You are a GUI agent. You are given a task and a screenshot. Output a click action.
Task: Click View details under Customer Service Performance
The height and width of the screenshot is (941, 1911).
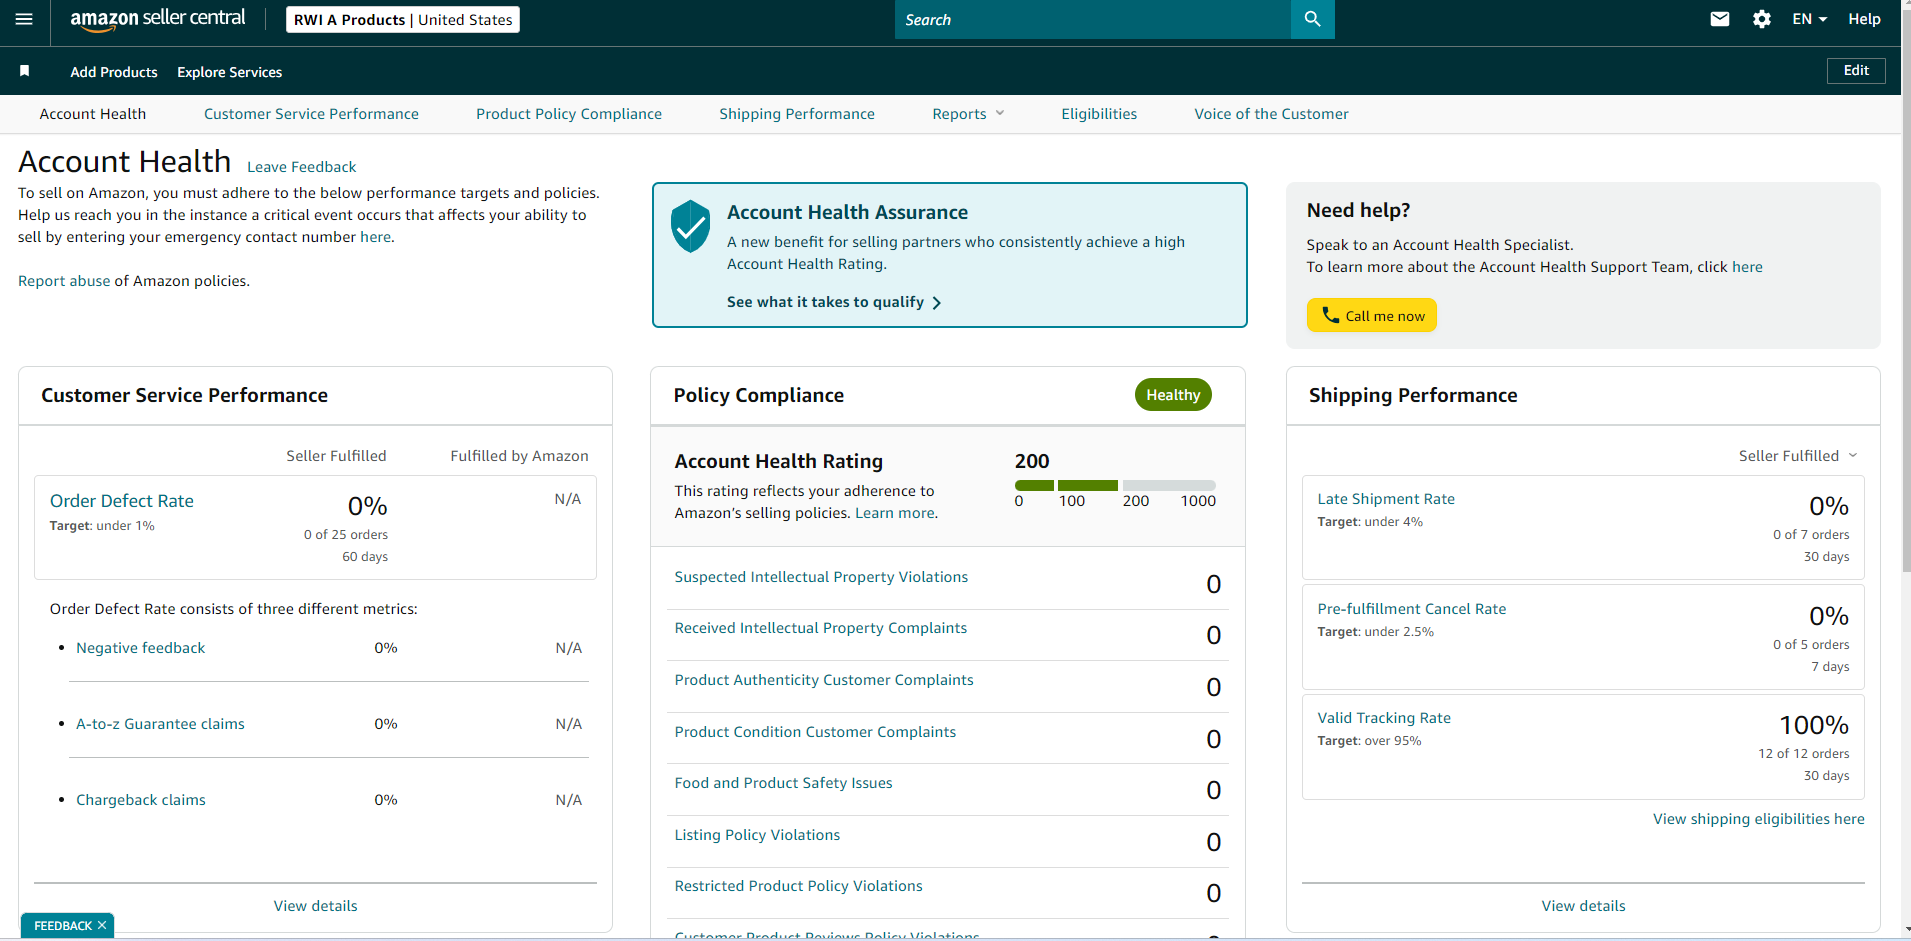315,906
